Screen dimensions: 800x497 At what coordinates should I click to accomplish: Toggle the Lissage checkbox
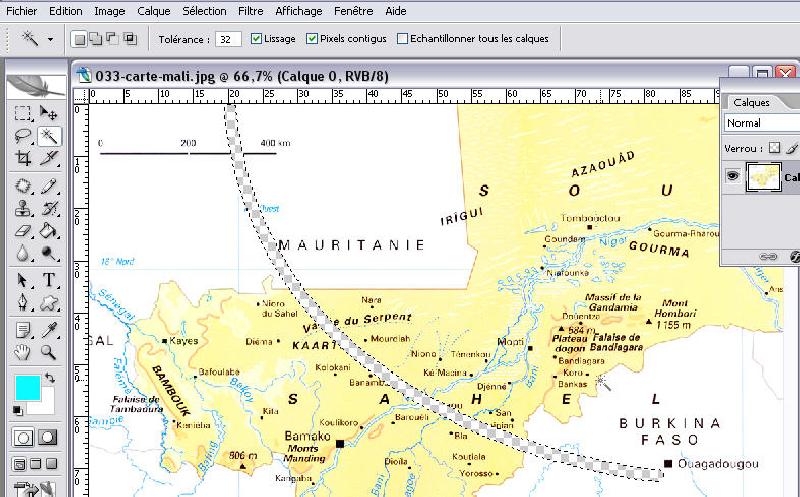(x=256, y=39)
